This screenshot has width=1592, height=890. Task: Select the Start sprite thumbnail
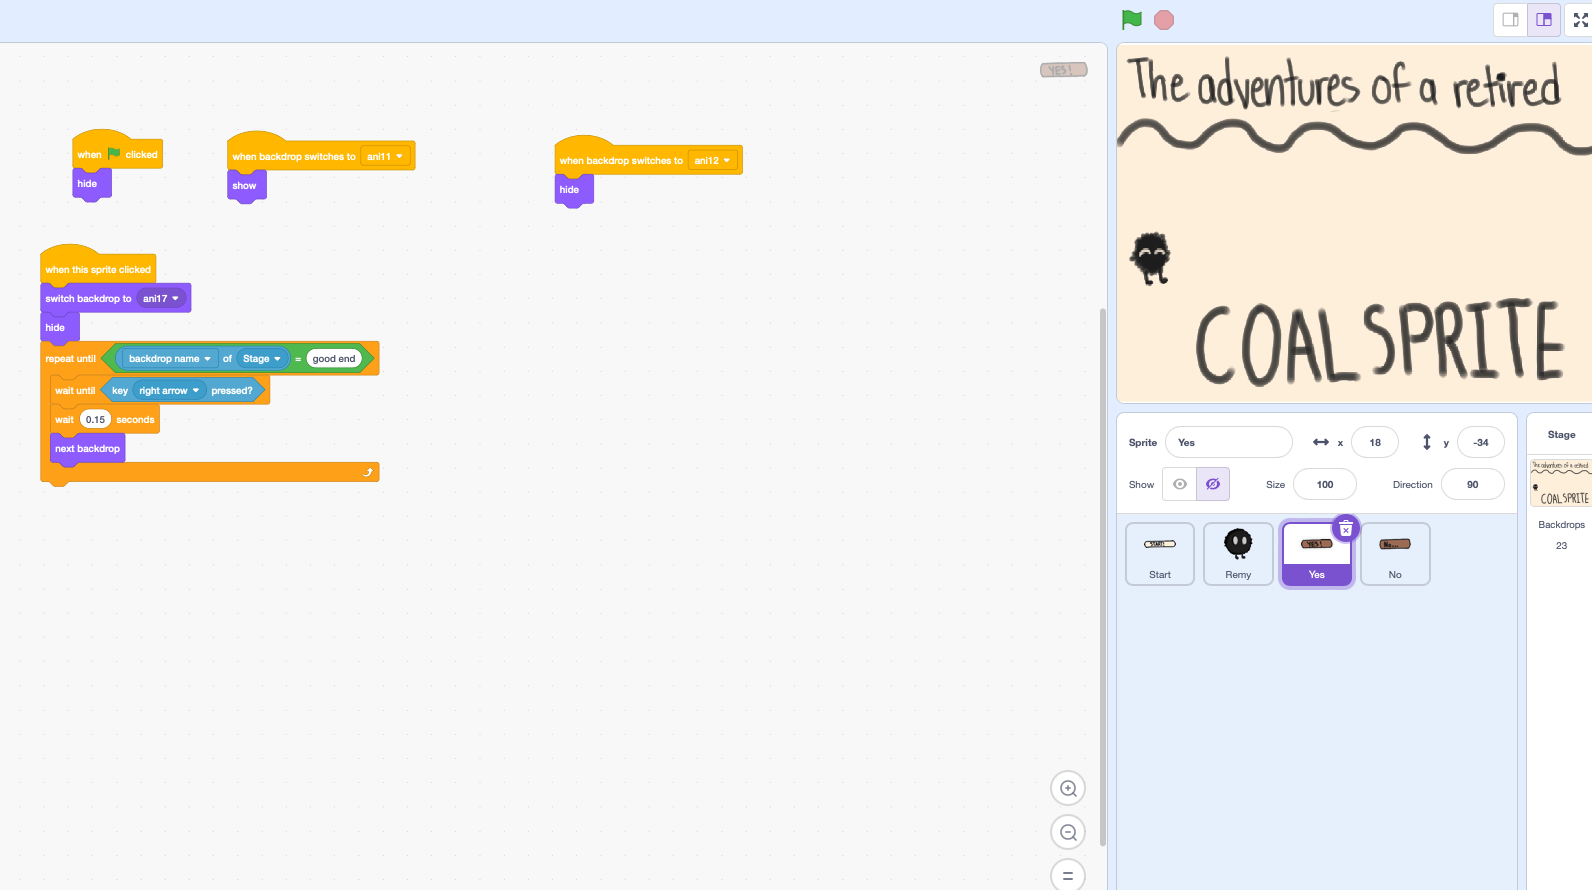[x=1160, y=554]
